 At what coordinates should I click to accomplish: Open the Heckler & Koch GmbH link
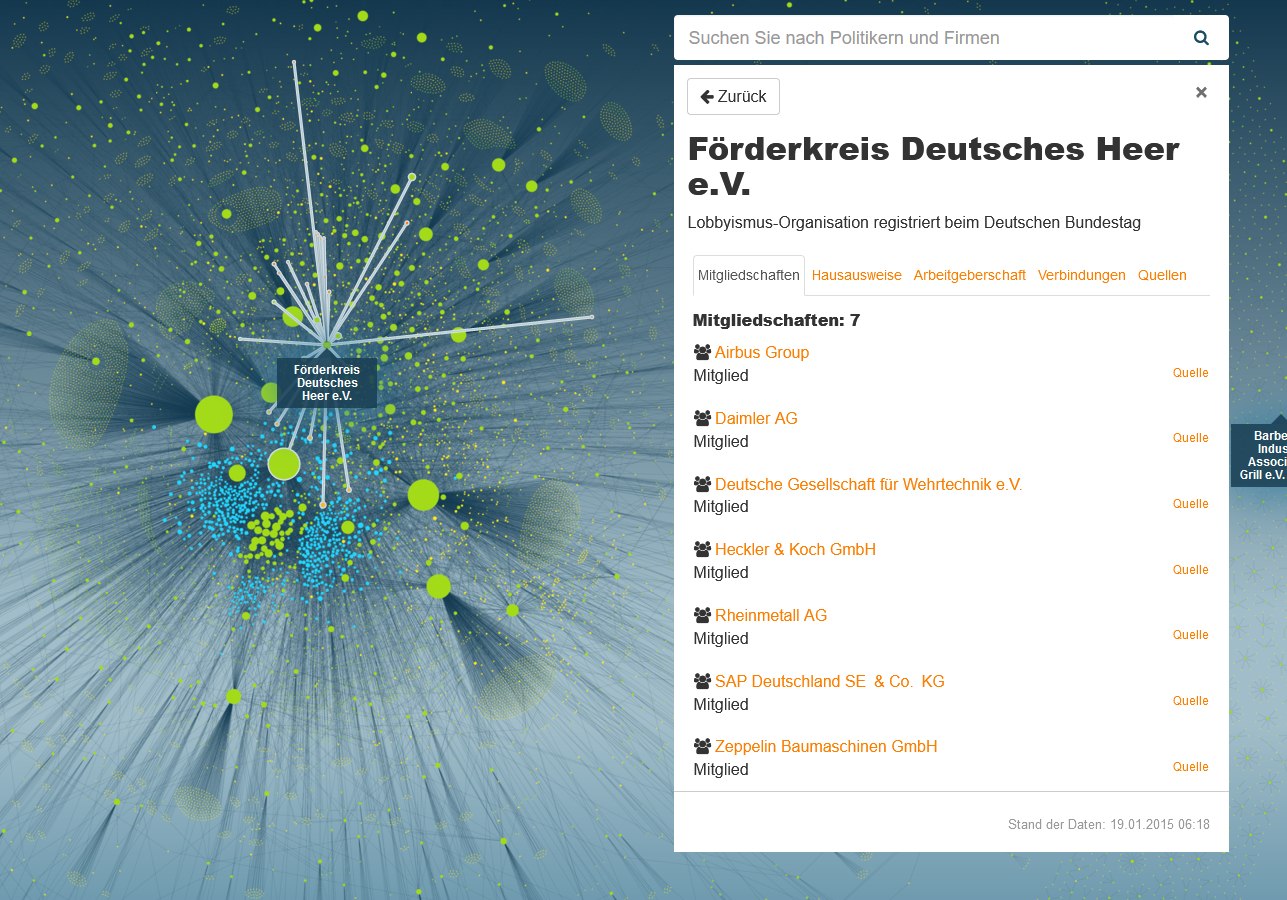pos(795,549)
